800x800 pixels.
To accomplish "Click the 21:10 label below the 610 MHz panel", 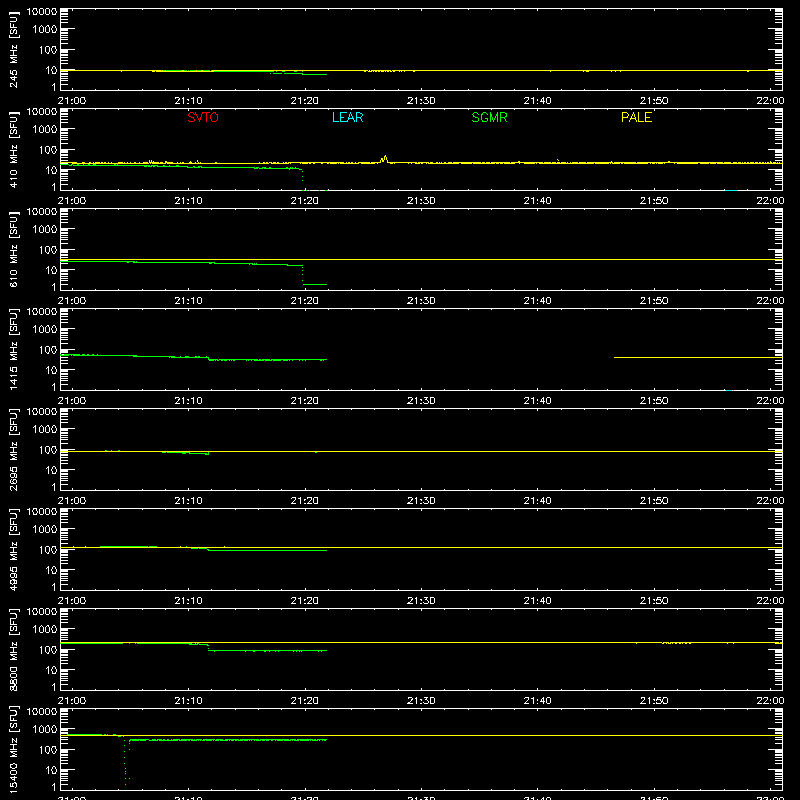I will (188, 301).
